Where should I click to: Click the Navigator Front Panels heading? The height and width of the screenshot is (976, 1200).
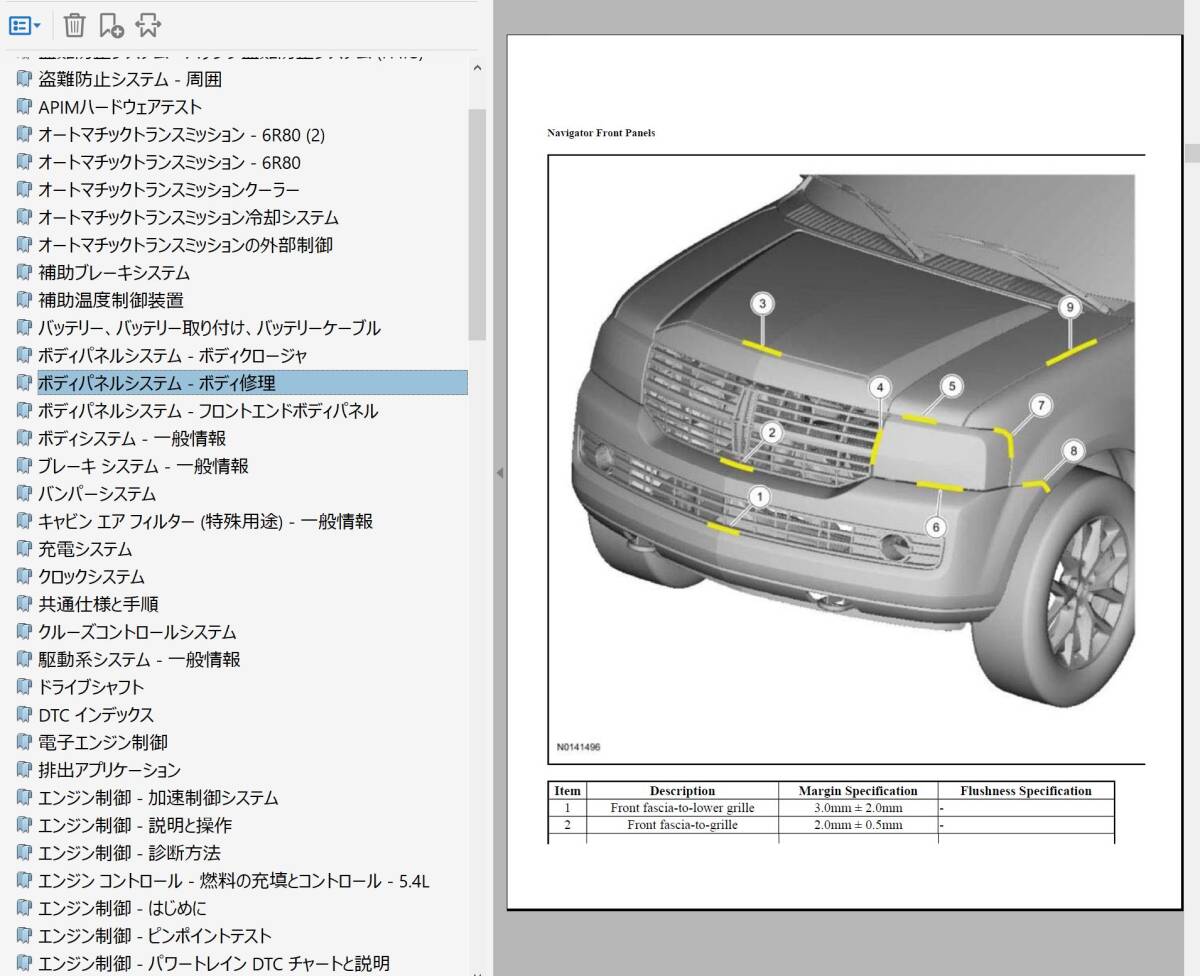601,133
